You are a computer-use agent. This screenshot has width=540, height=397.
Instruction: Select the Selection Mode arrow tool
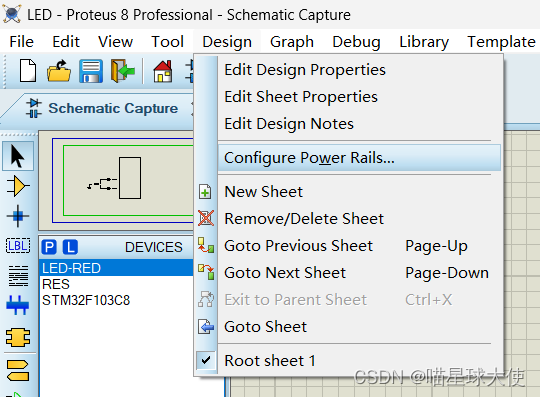18,156
